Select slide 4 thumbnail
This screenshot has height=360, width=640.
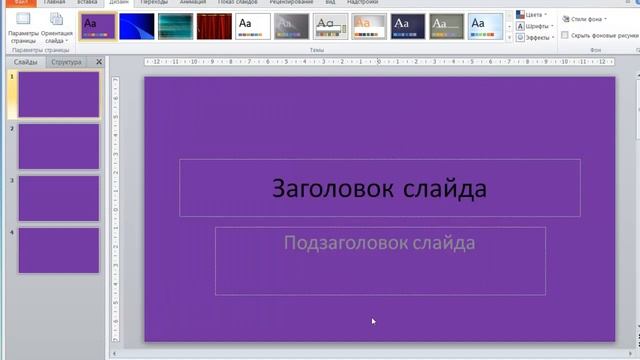point(59,250)
